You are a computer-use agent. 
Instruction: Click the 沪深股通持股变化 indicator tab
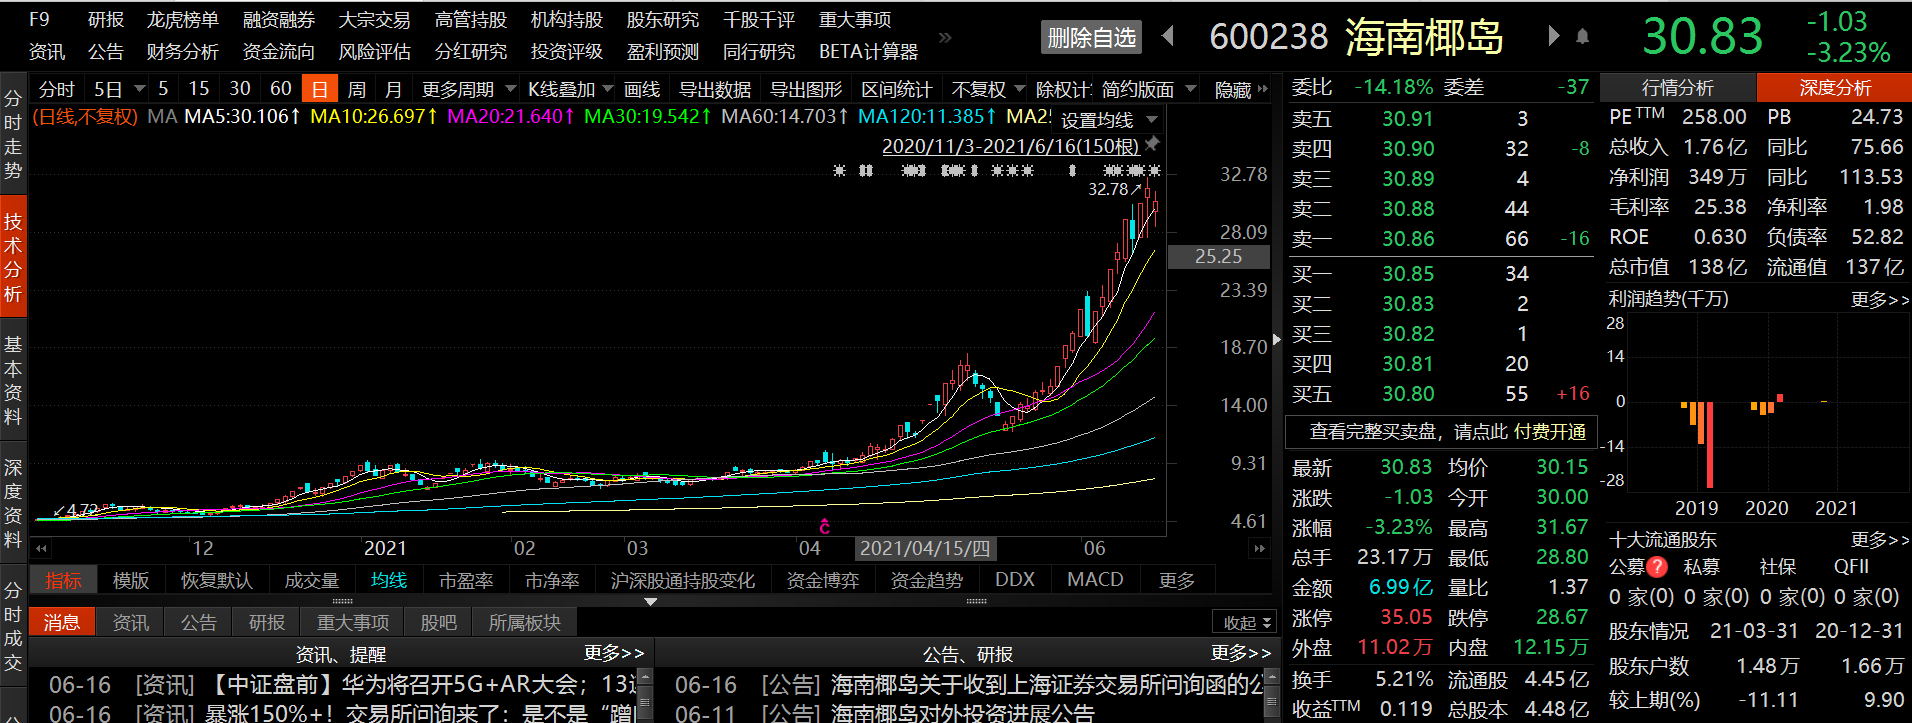point(683,580)
